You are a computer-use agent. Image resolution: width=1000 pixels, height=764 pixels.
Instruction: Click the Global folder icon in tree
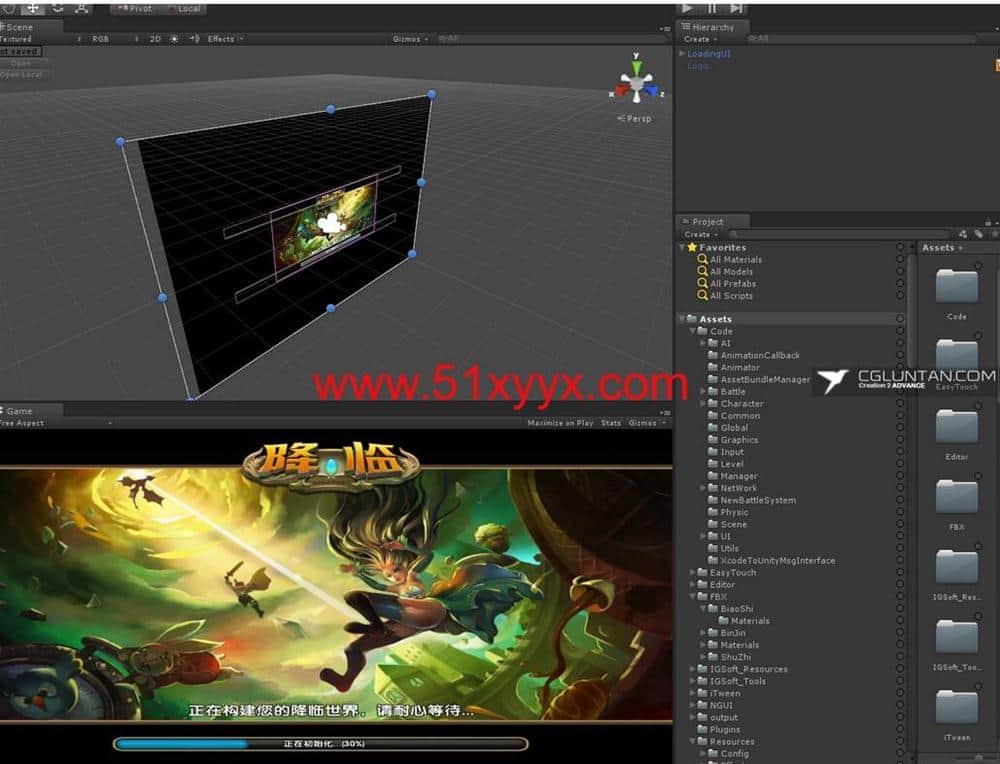coord(713,428)
